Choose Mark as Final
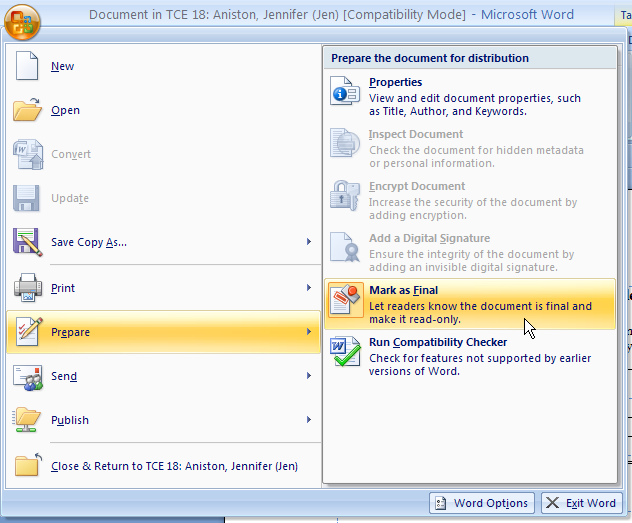The image size is (632, 523). point(470,304)
